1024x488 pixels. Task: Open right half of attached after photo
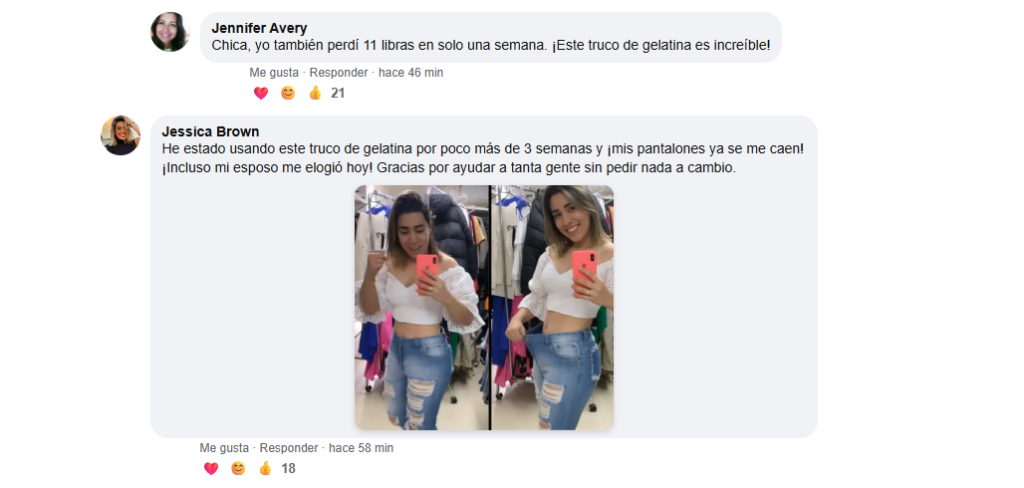[552, 308]
